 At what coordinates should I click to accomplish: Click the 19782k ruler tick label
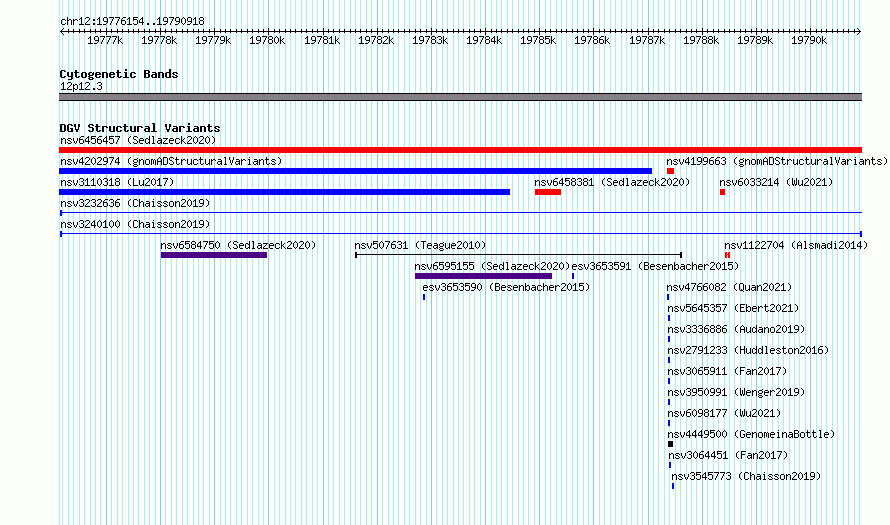click(x=376, y=40)
